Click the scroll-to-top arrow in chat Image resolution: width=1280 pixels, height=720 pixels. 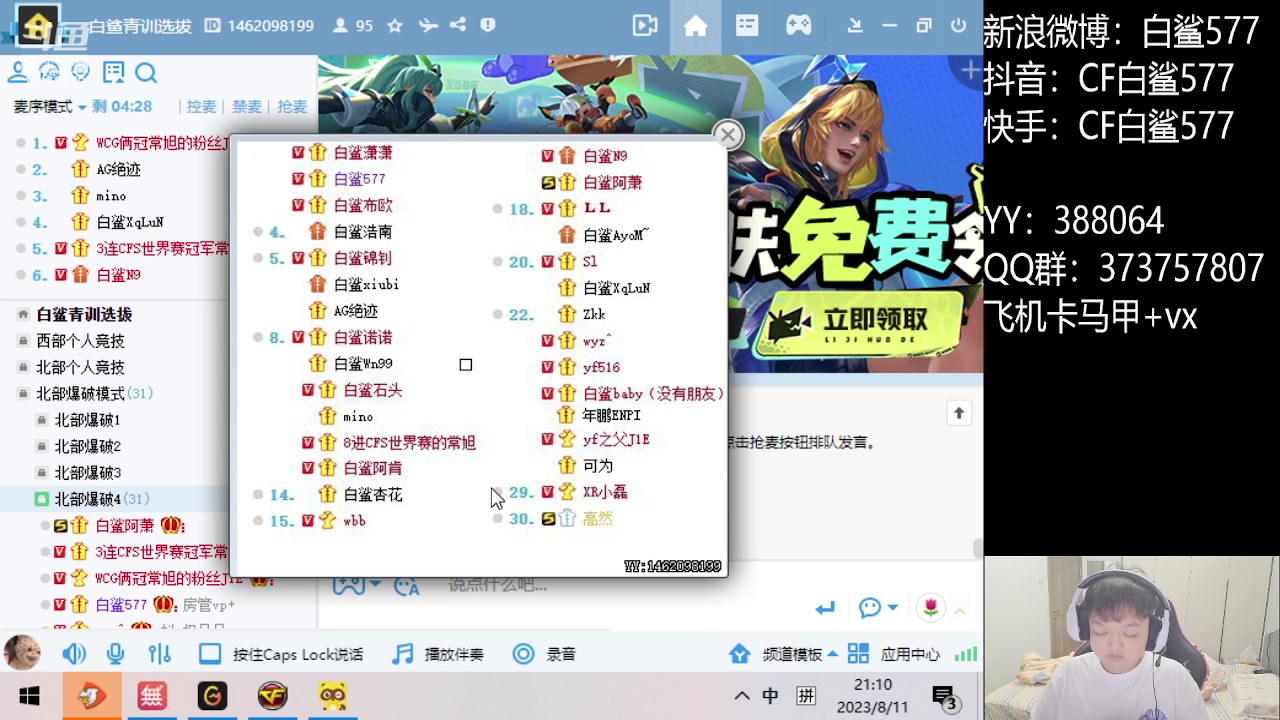[x=959, y=413]
